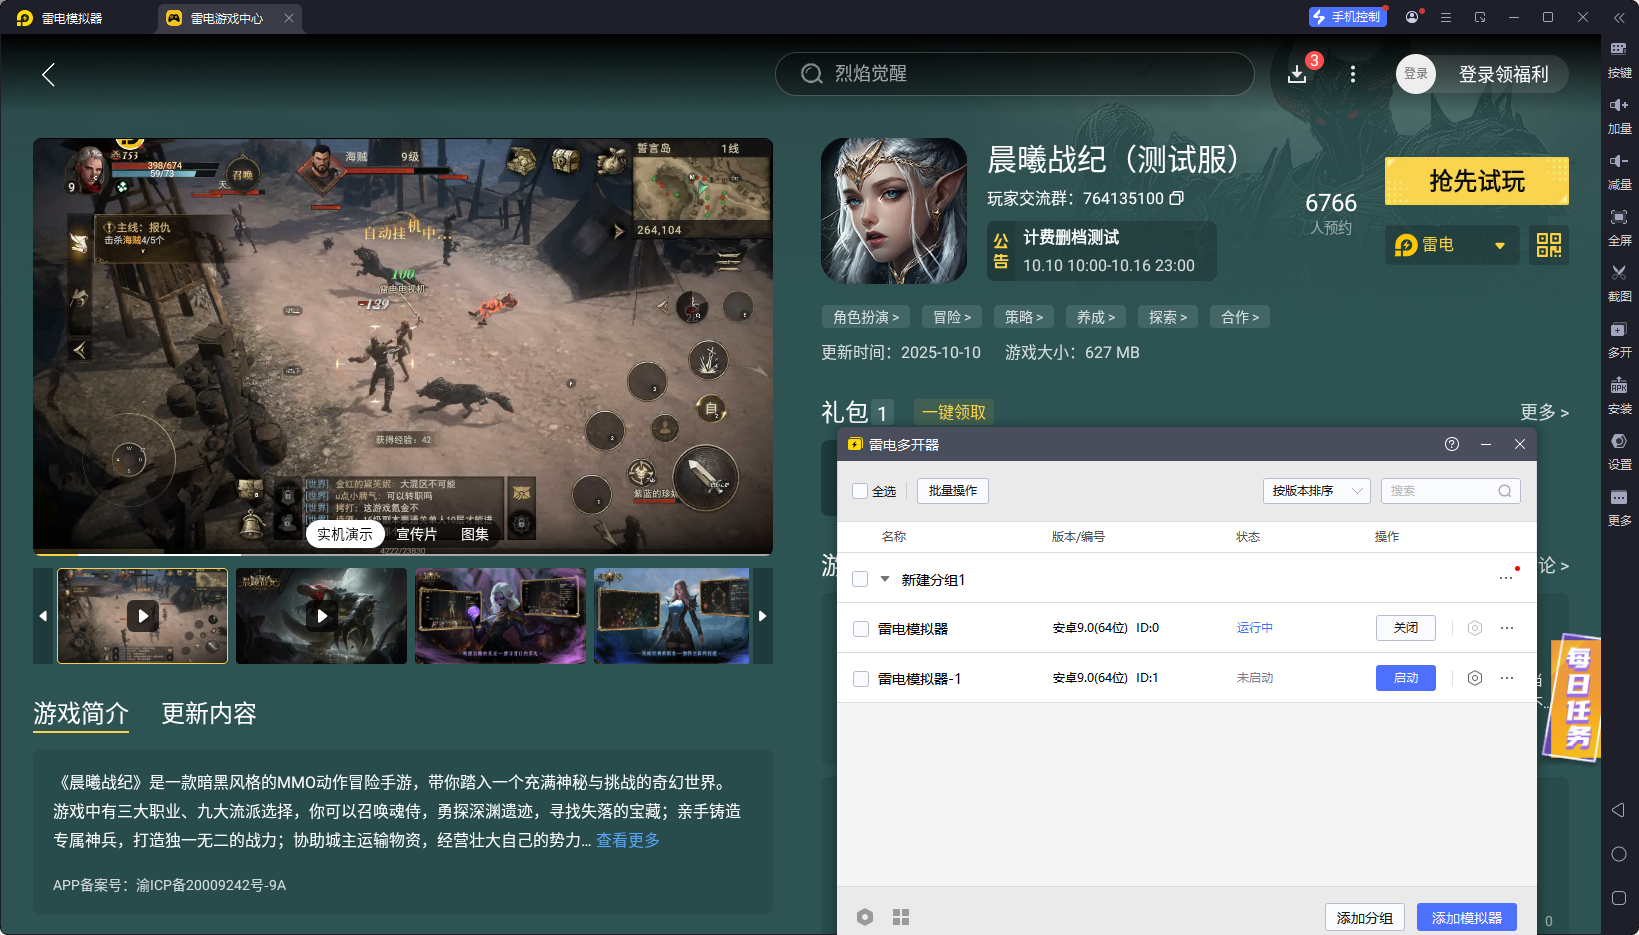Take a screenshot with 截图 icon
This screenshot has height=935, width=1639.
(1619, 283)
